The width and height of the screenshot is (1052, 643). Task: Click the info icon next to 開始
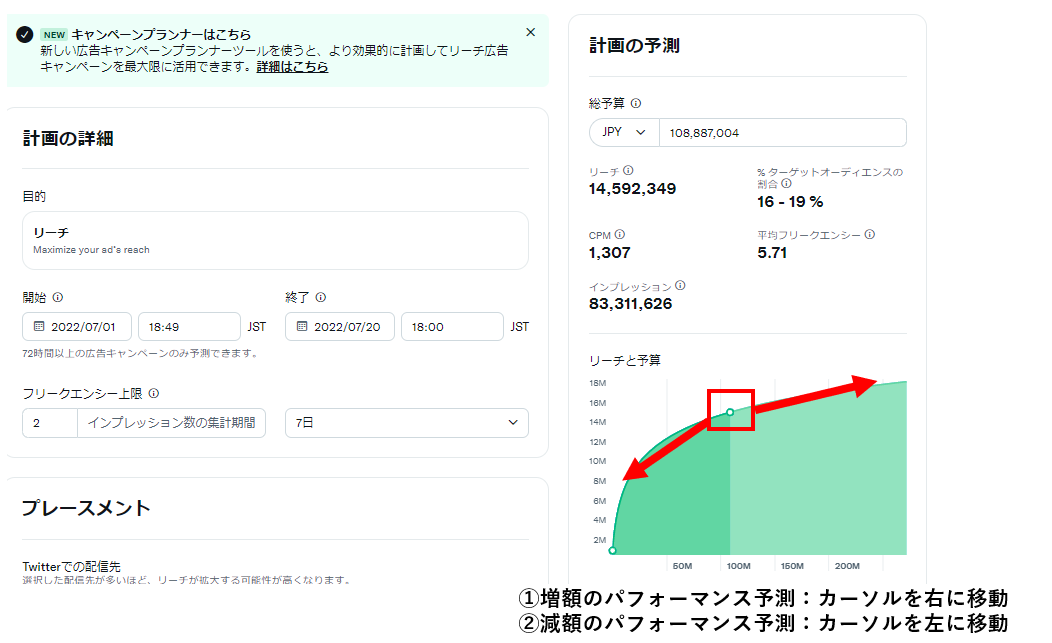[x=58, y=297]
